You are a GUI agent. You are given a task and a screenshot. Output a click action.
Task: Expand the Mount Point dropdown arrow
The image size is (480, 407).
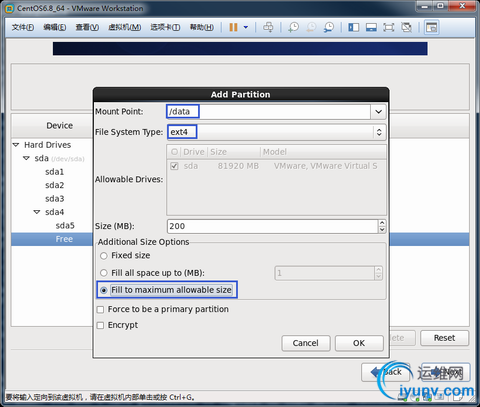point(378,112)
